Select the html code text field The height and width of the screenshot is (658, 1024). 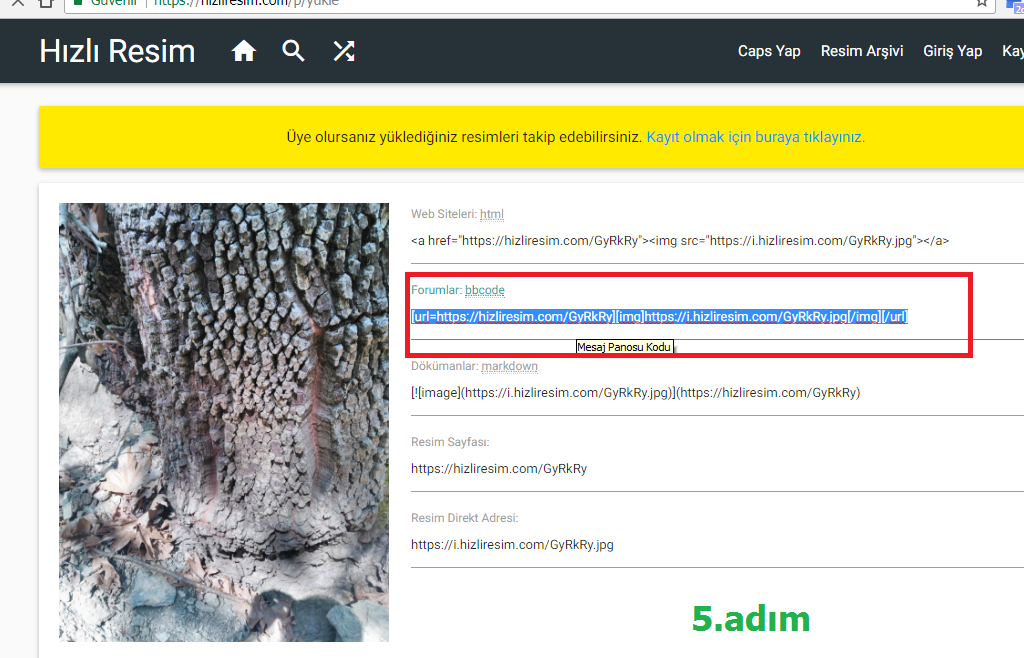point(717,241)
